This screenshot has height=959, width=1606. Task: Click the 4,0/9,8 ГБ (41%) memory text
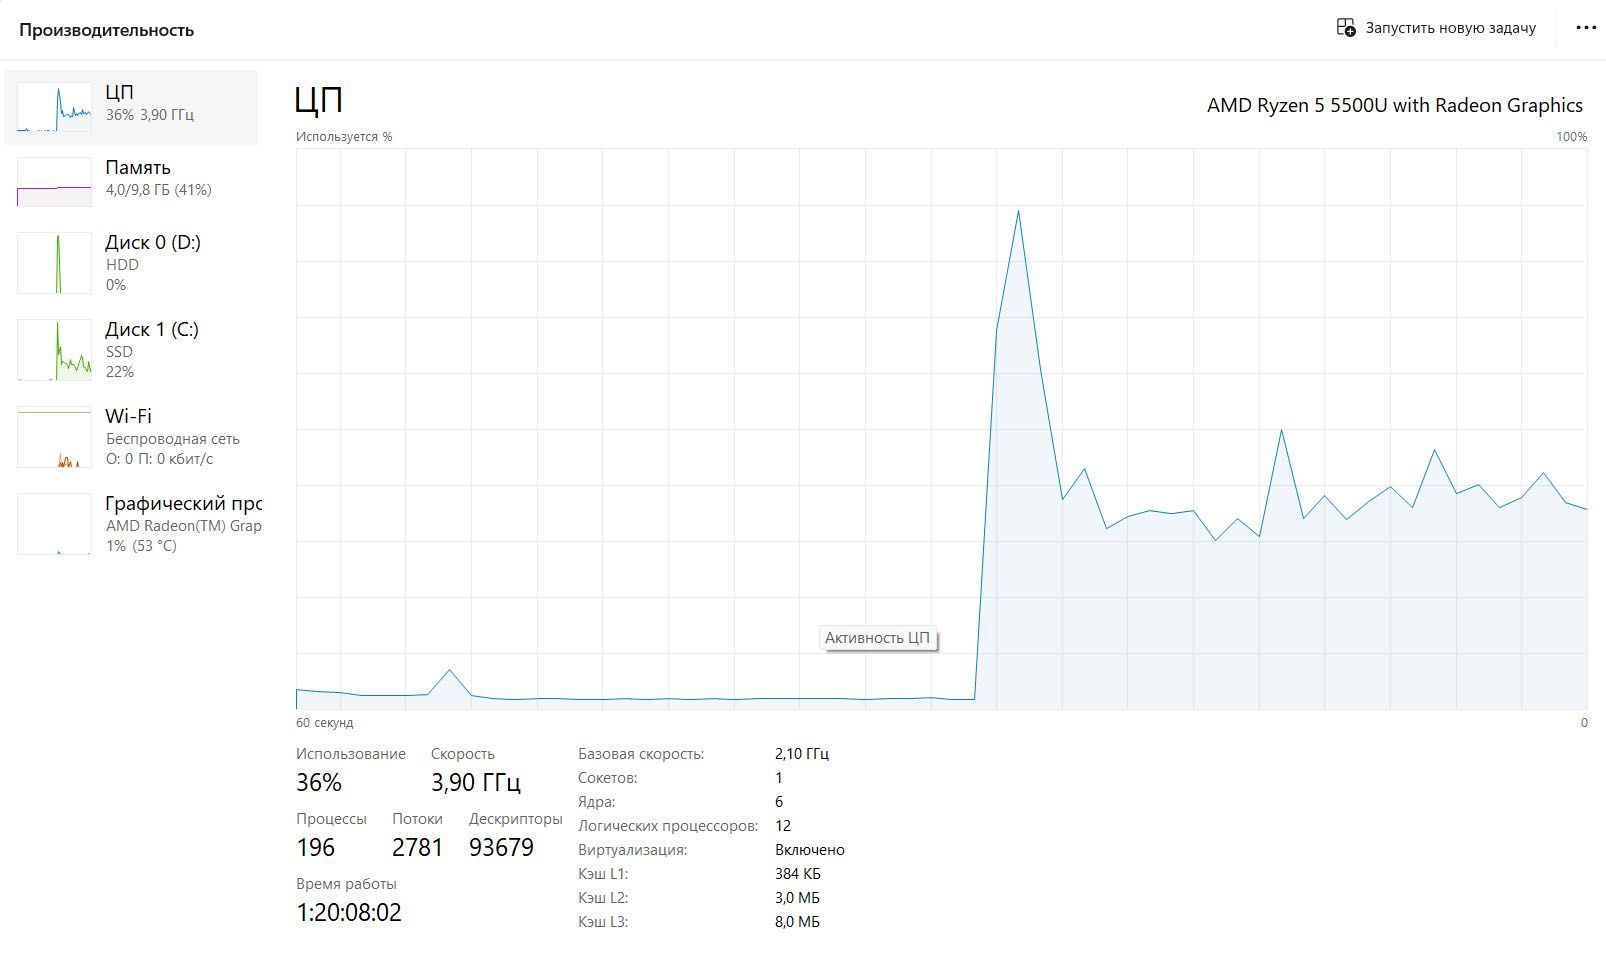click(x=159, y=190)
